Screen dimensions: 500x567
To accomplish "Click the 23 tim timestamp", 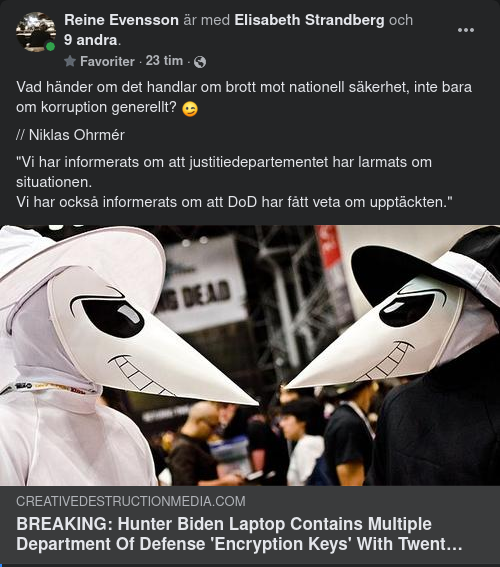I will pyautogui.click(x=164, y=61).
